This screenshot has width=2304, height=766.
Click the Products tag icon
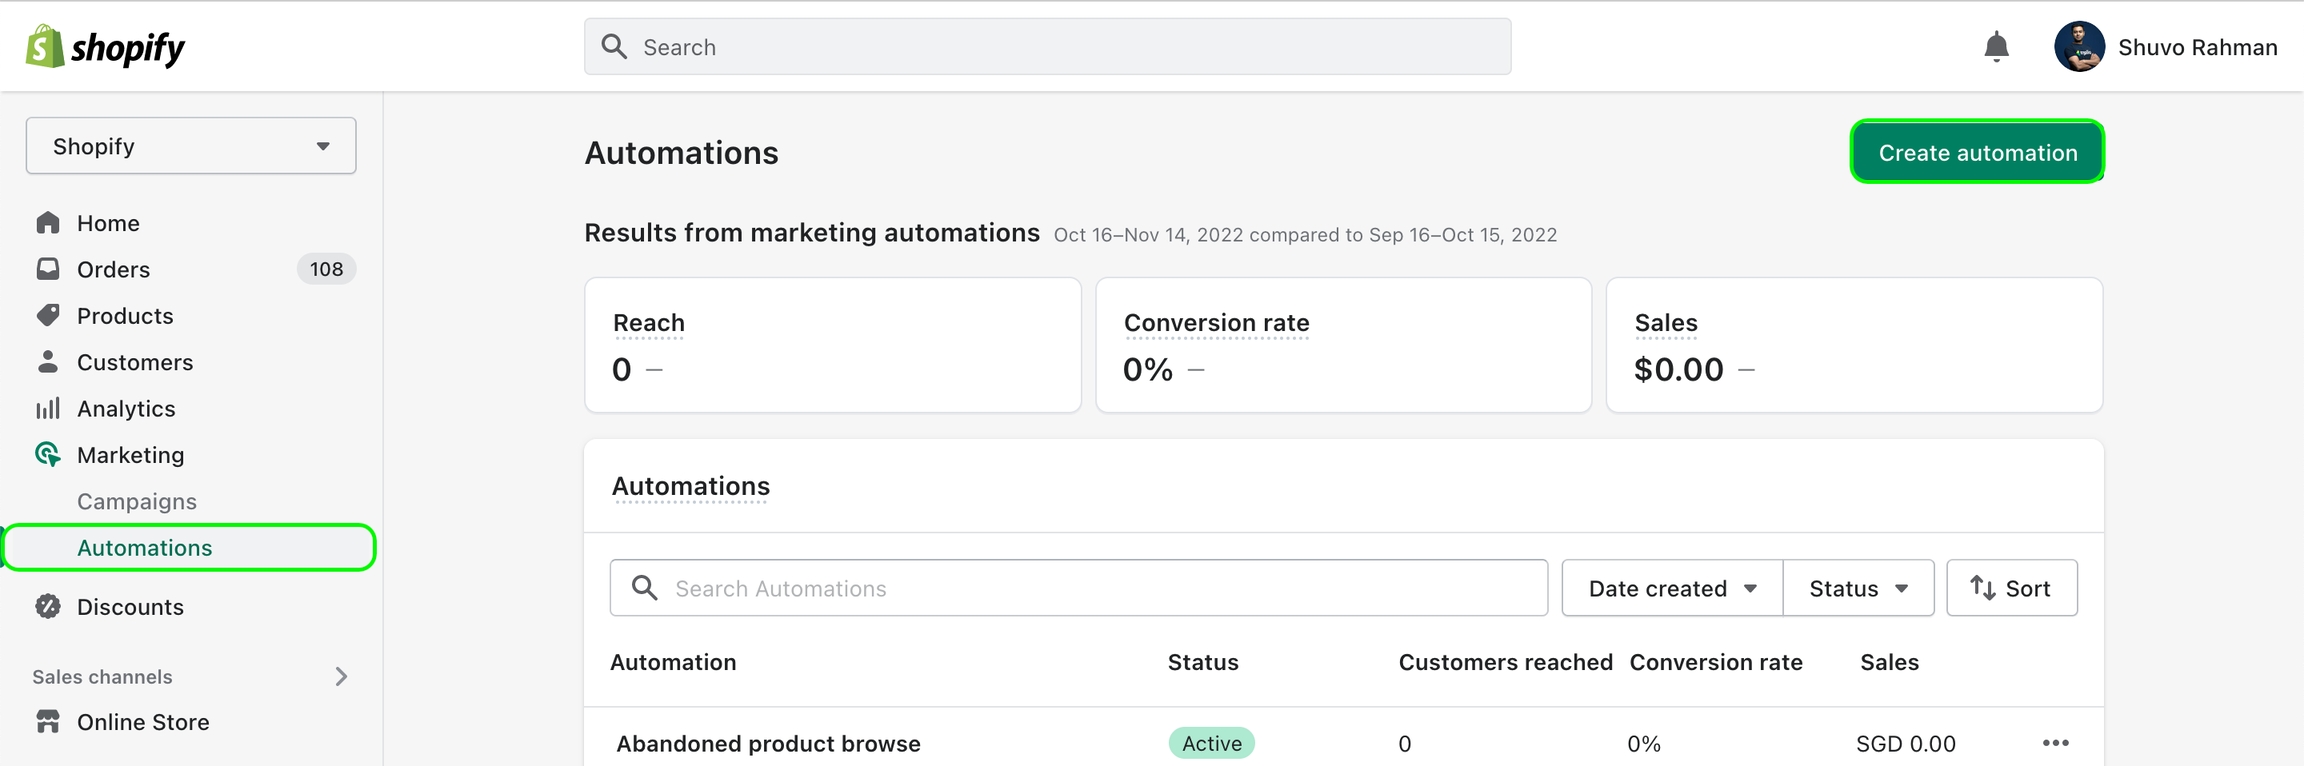tap(48, 315)
